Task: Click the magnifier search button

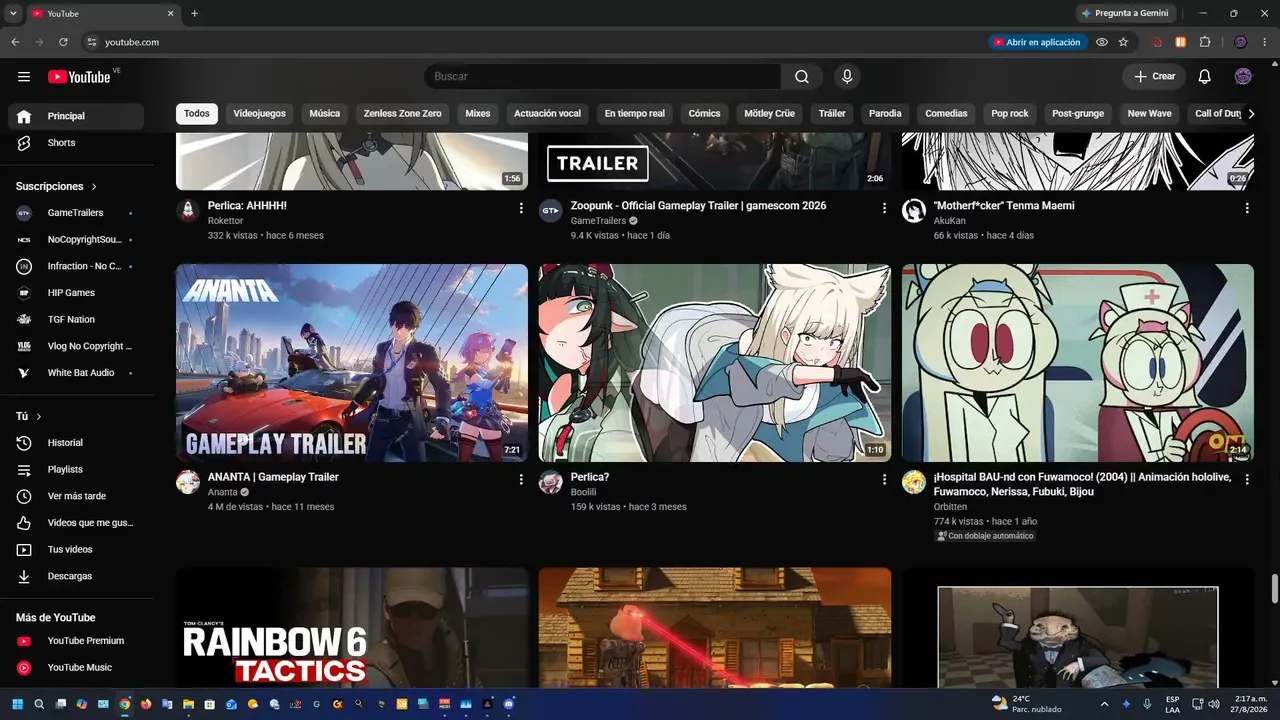Action: 802,77
